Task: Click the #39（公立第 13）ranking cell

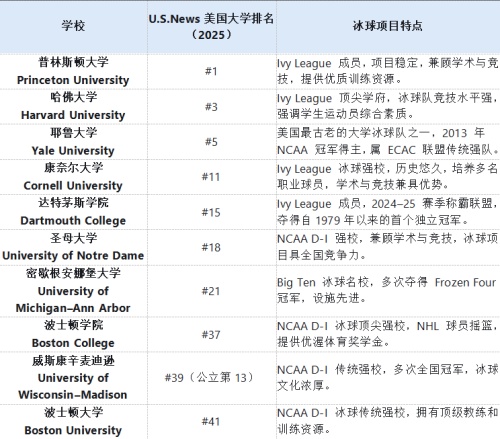Action: (212, 378)
